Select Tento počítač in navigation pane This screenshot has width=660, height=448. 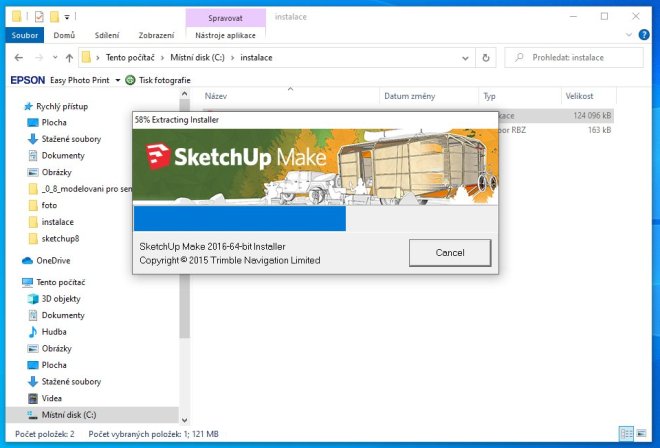[x=61, y=282]
